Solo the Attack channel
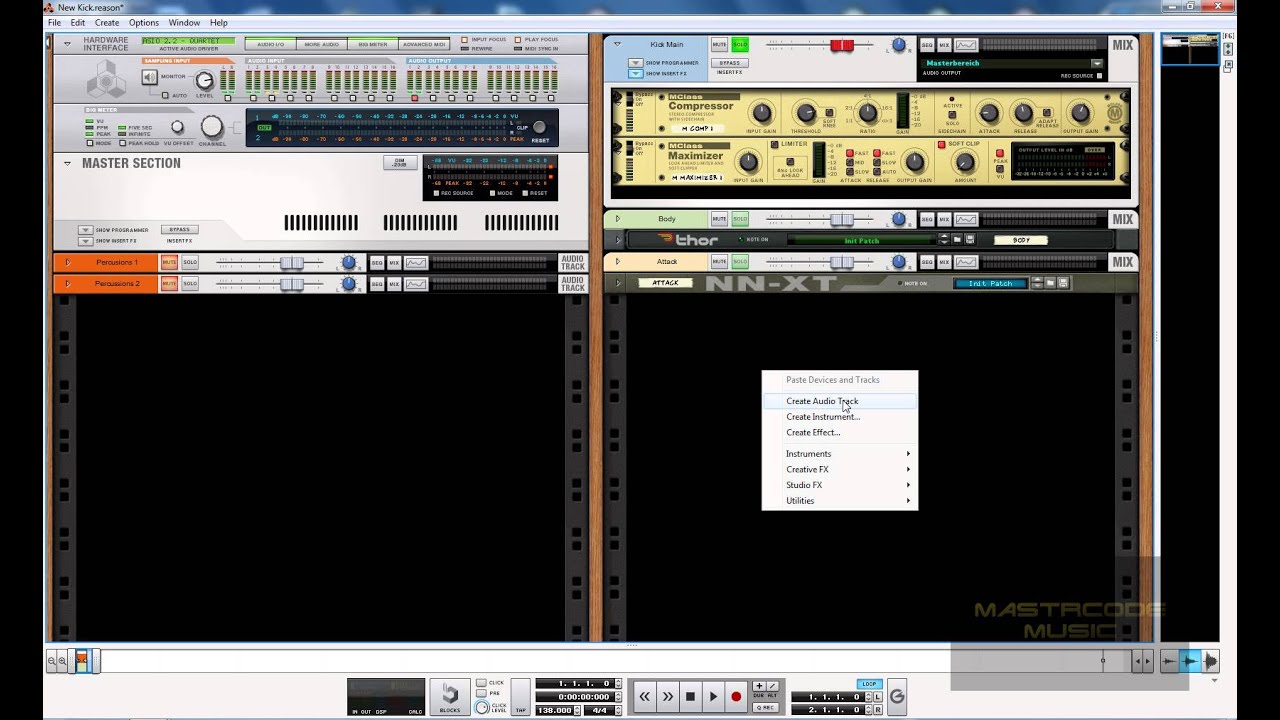This screenshot has width=1280, height=720. coord(740,262)
